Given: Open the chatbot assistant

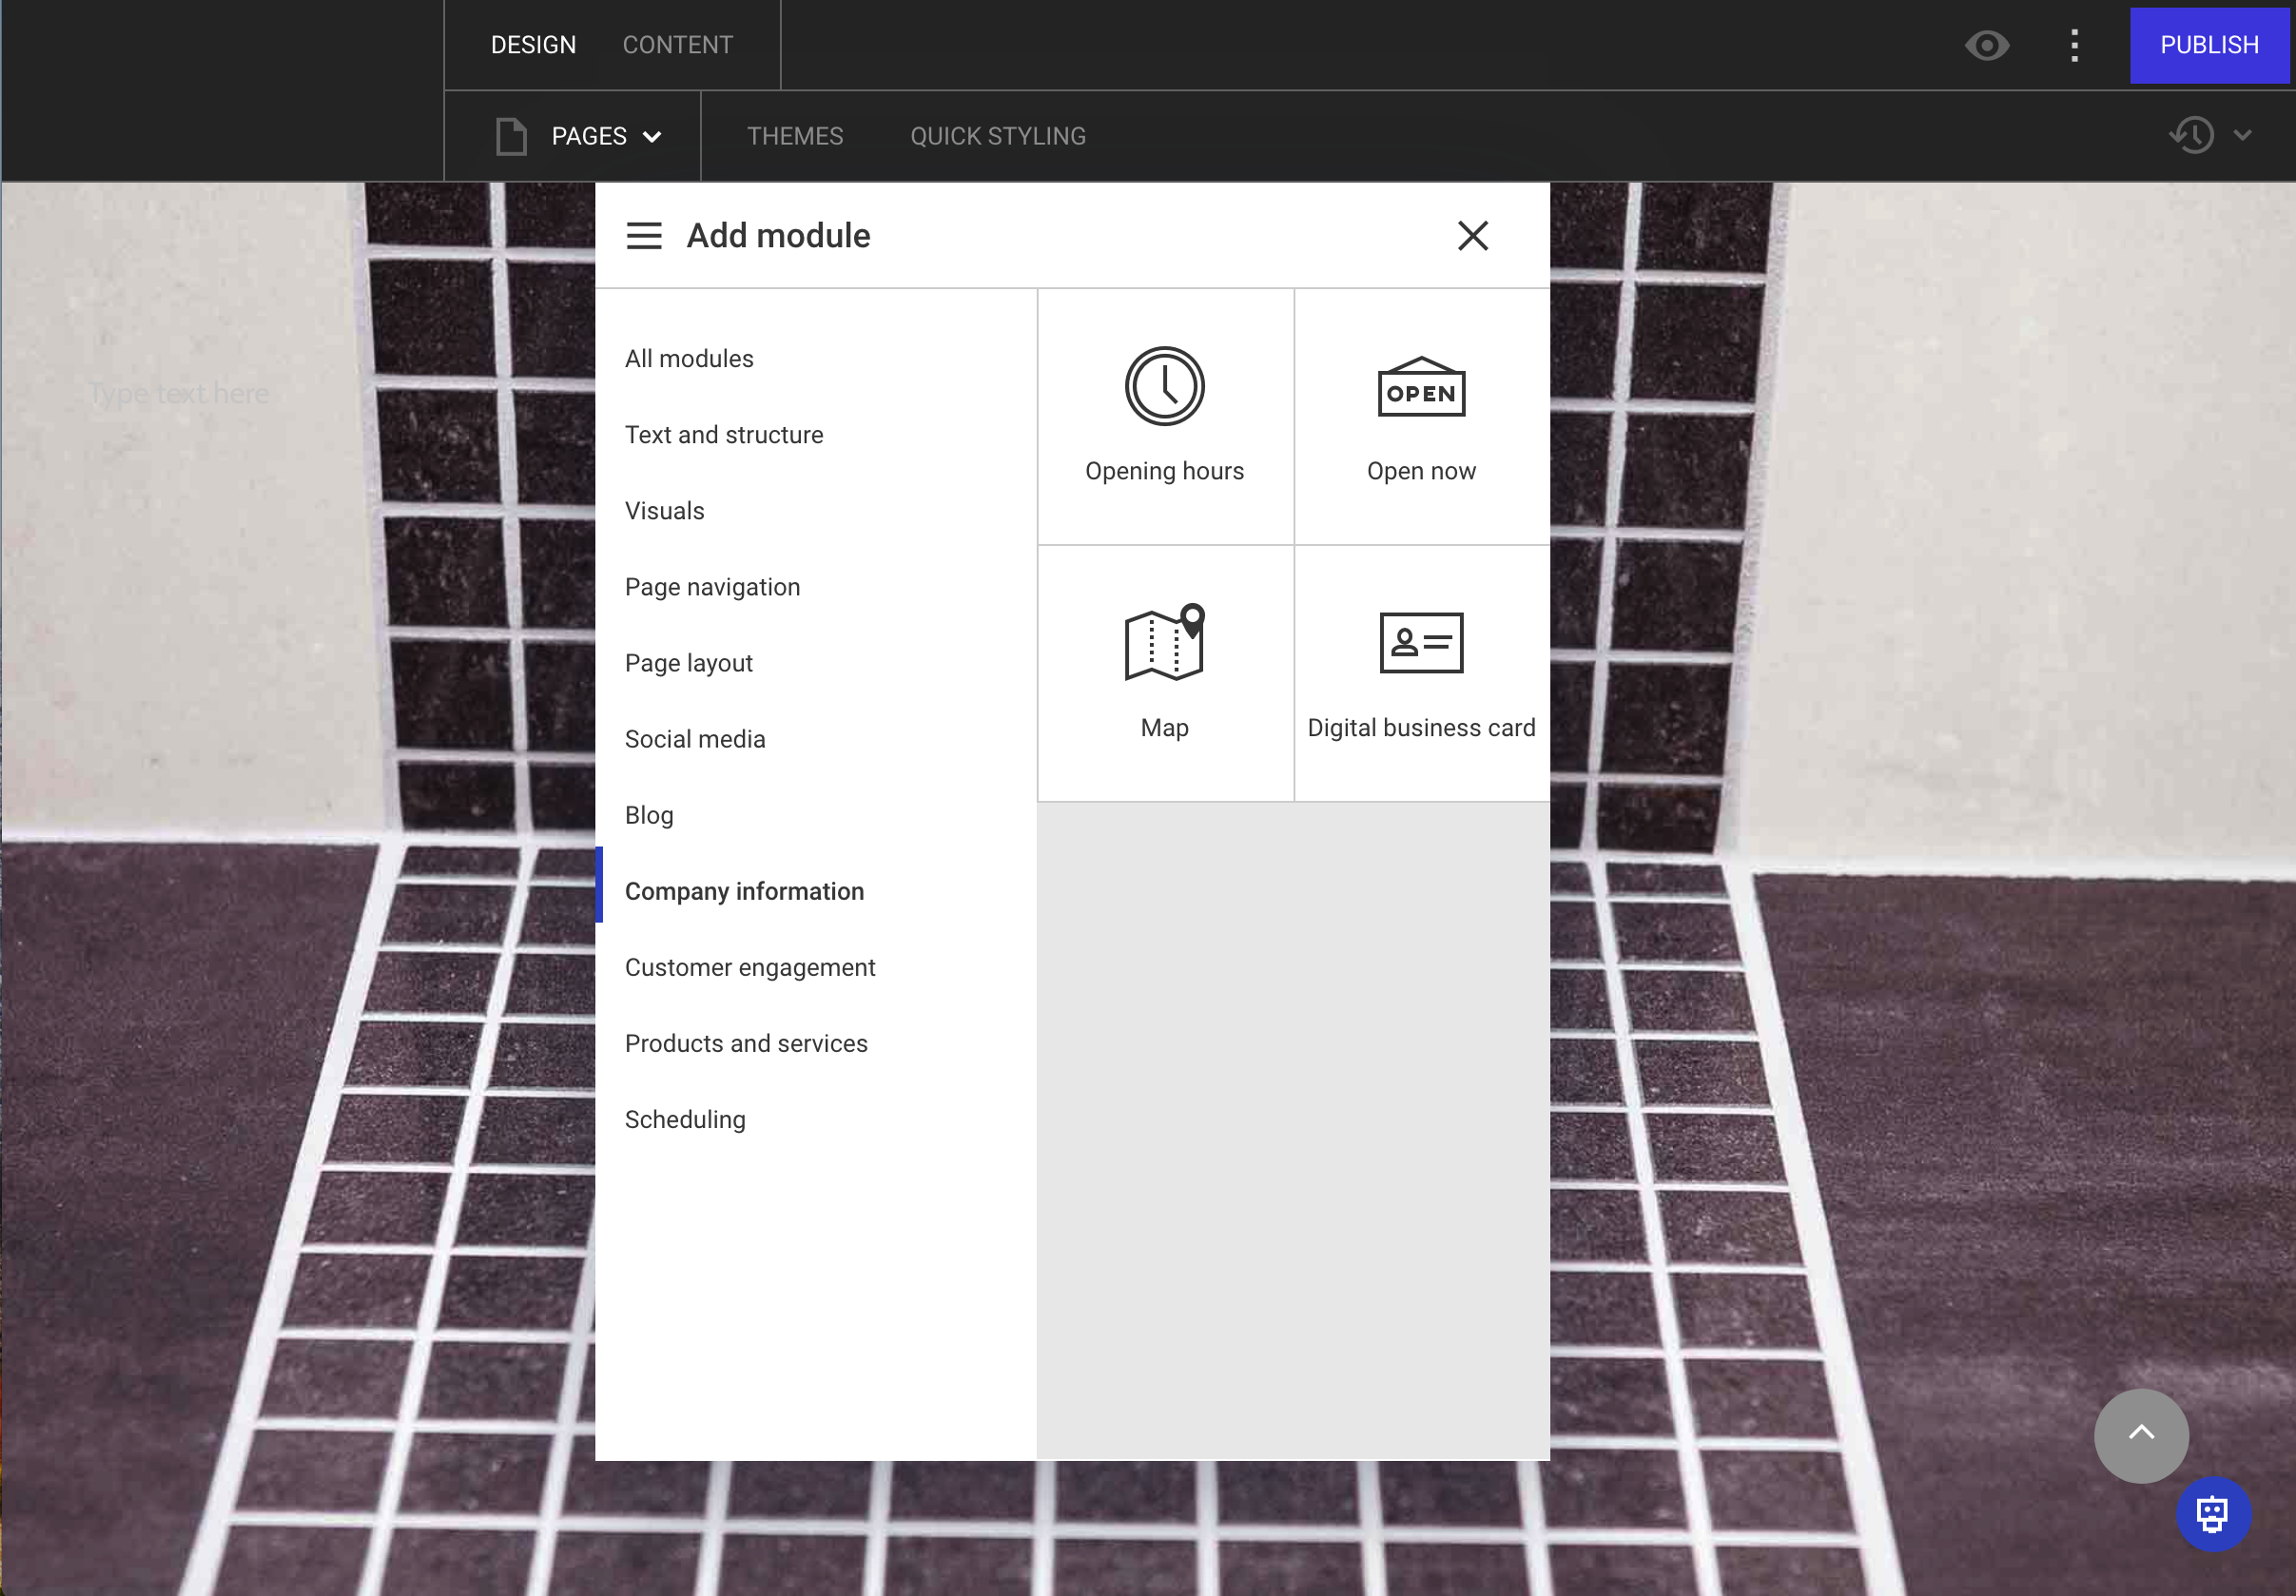Looking at the screenshot, I should (x=2213, y=1513).
